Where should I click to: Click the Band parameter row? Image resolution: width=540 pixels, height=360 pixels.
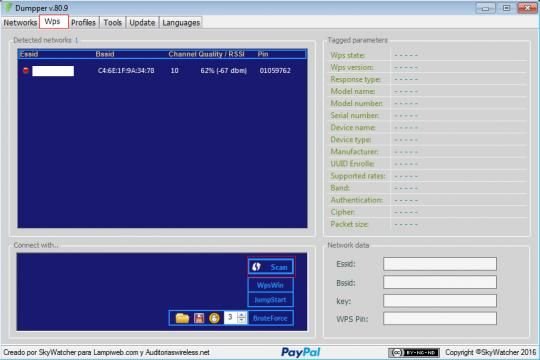click(428, 188)
